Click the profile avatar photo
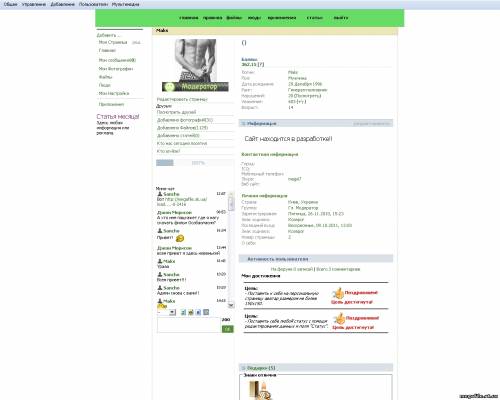The height and width of the screenshot is (400, 500). 195,60
